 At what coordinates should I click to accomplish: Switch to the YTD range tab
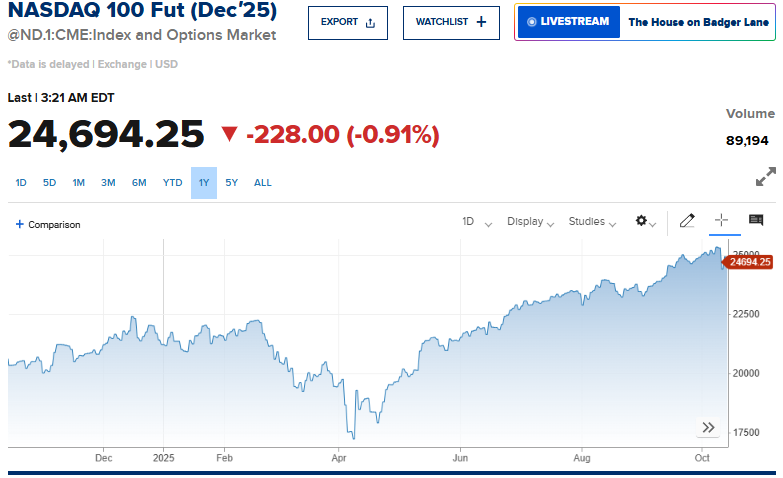pos(172,183)
